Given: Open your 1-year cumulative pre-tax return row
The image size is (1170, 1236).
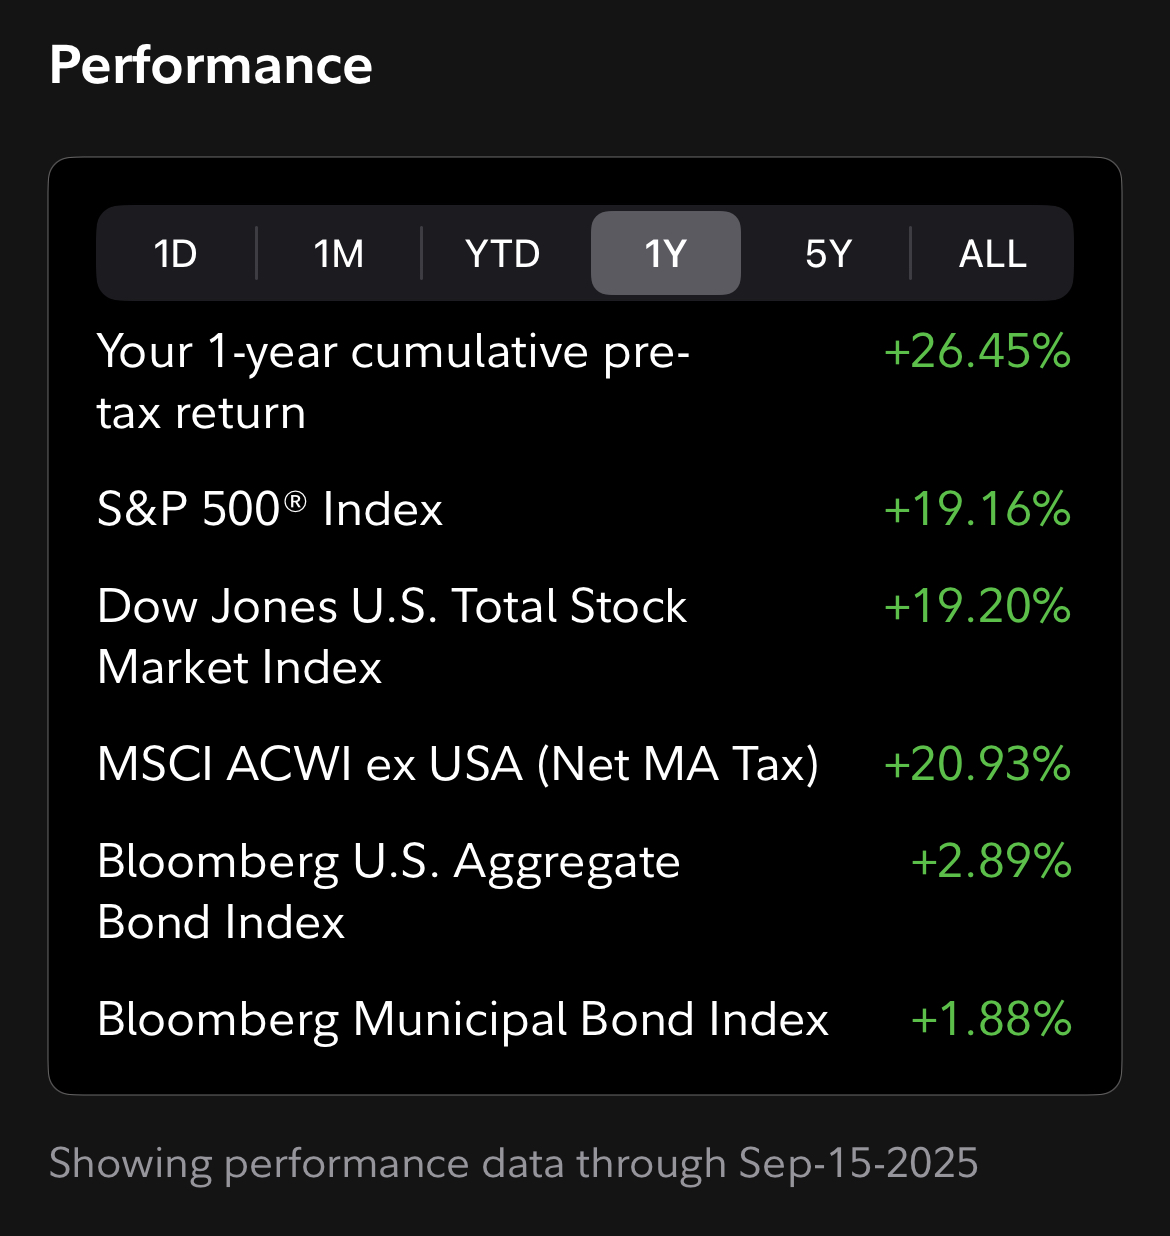Looking at the screenshot, I should [584, 382].
